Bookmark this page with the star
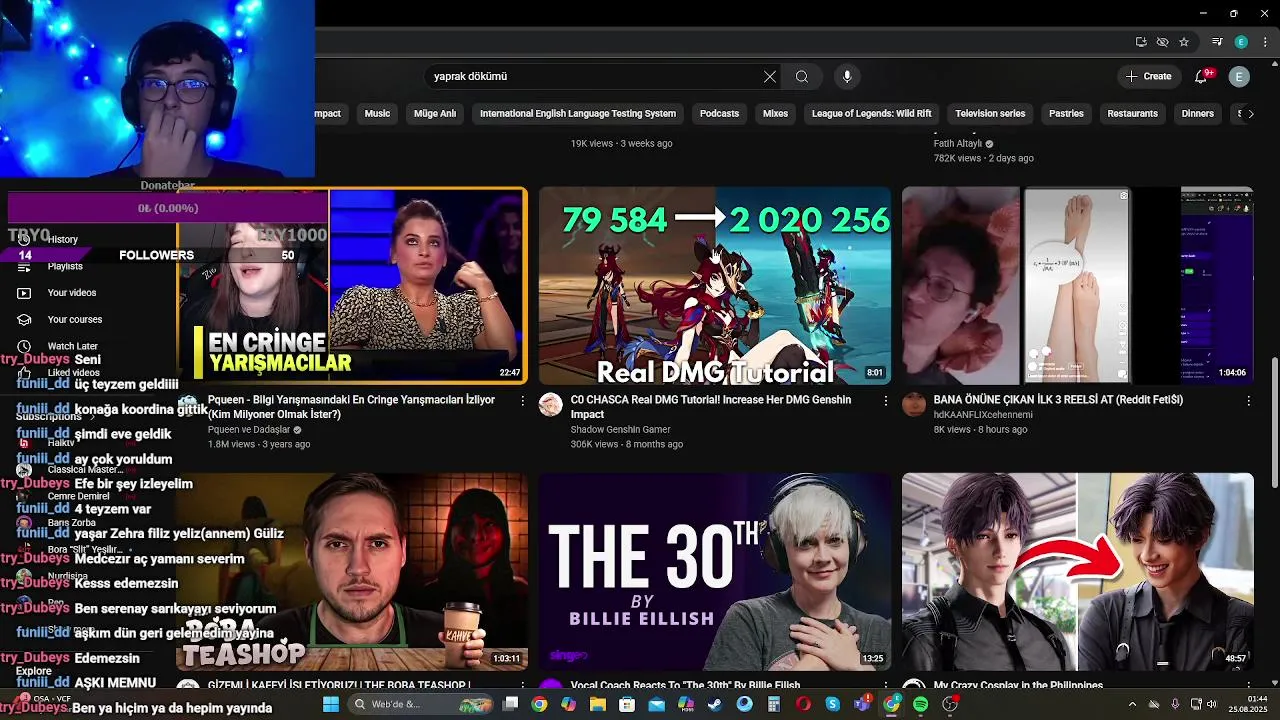Image resolution: width=1280 pixels, height=720 pixels. 1184,42
